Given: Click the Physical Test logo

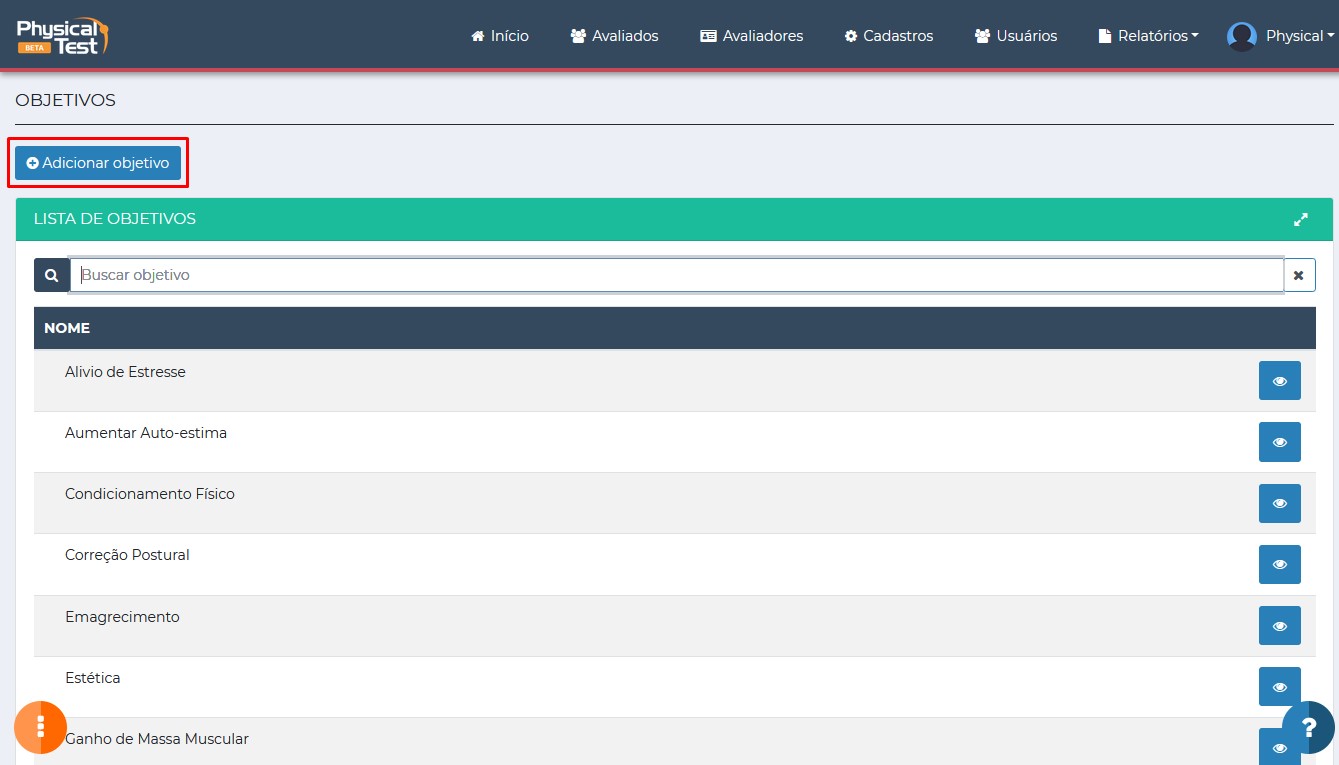Looking at the screenshot, I should tap(62, 36).
